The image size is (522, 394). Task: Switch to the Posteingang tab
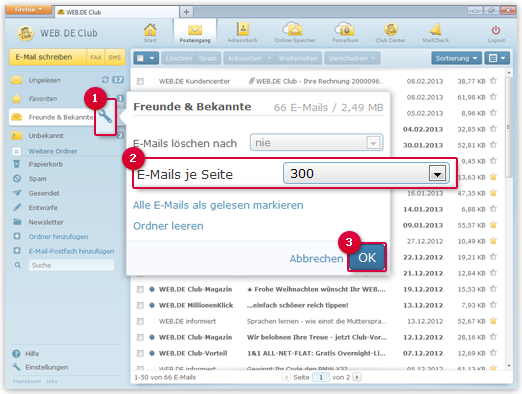click(195, 32)
